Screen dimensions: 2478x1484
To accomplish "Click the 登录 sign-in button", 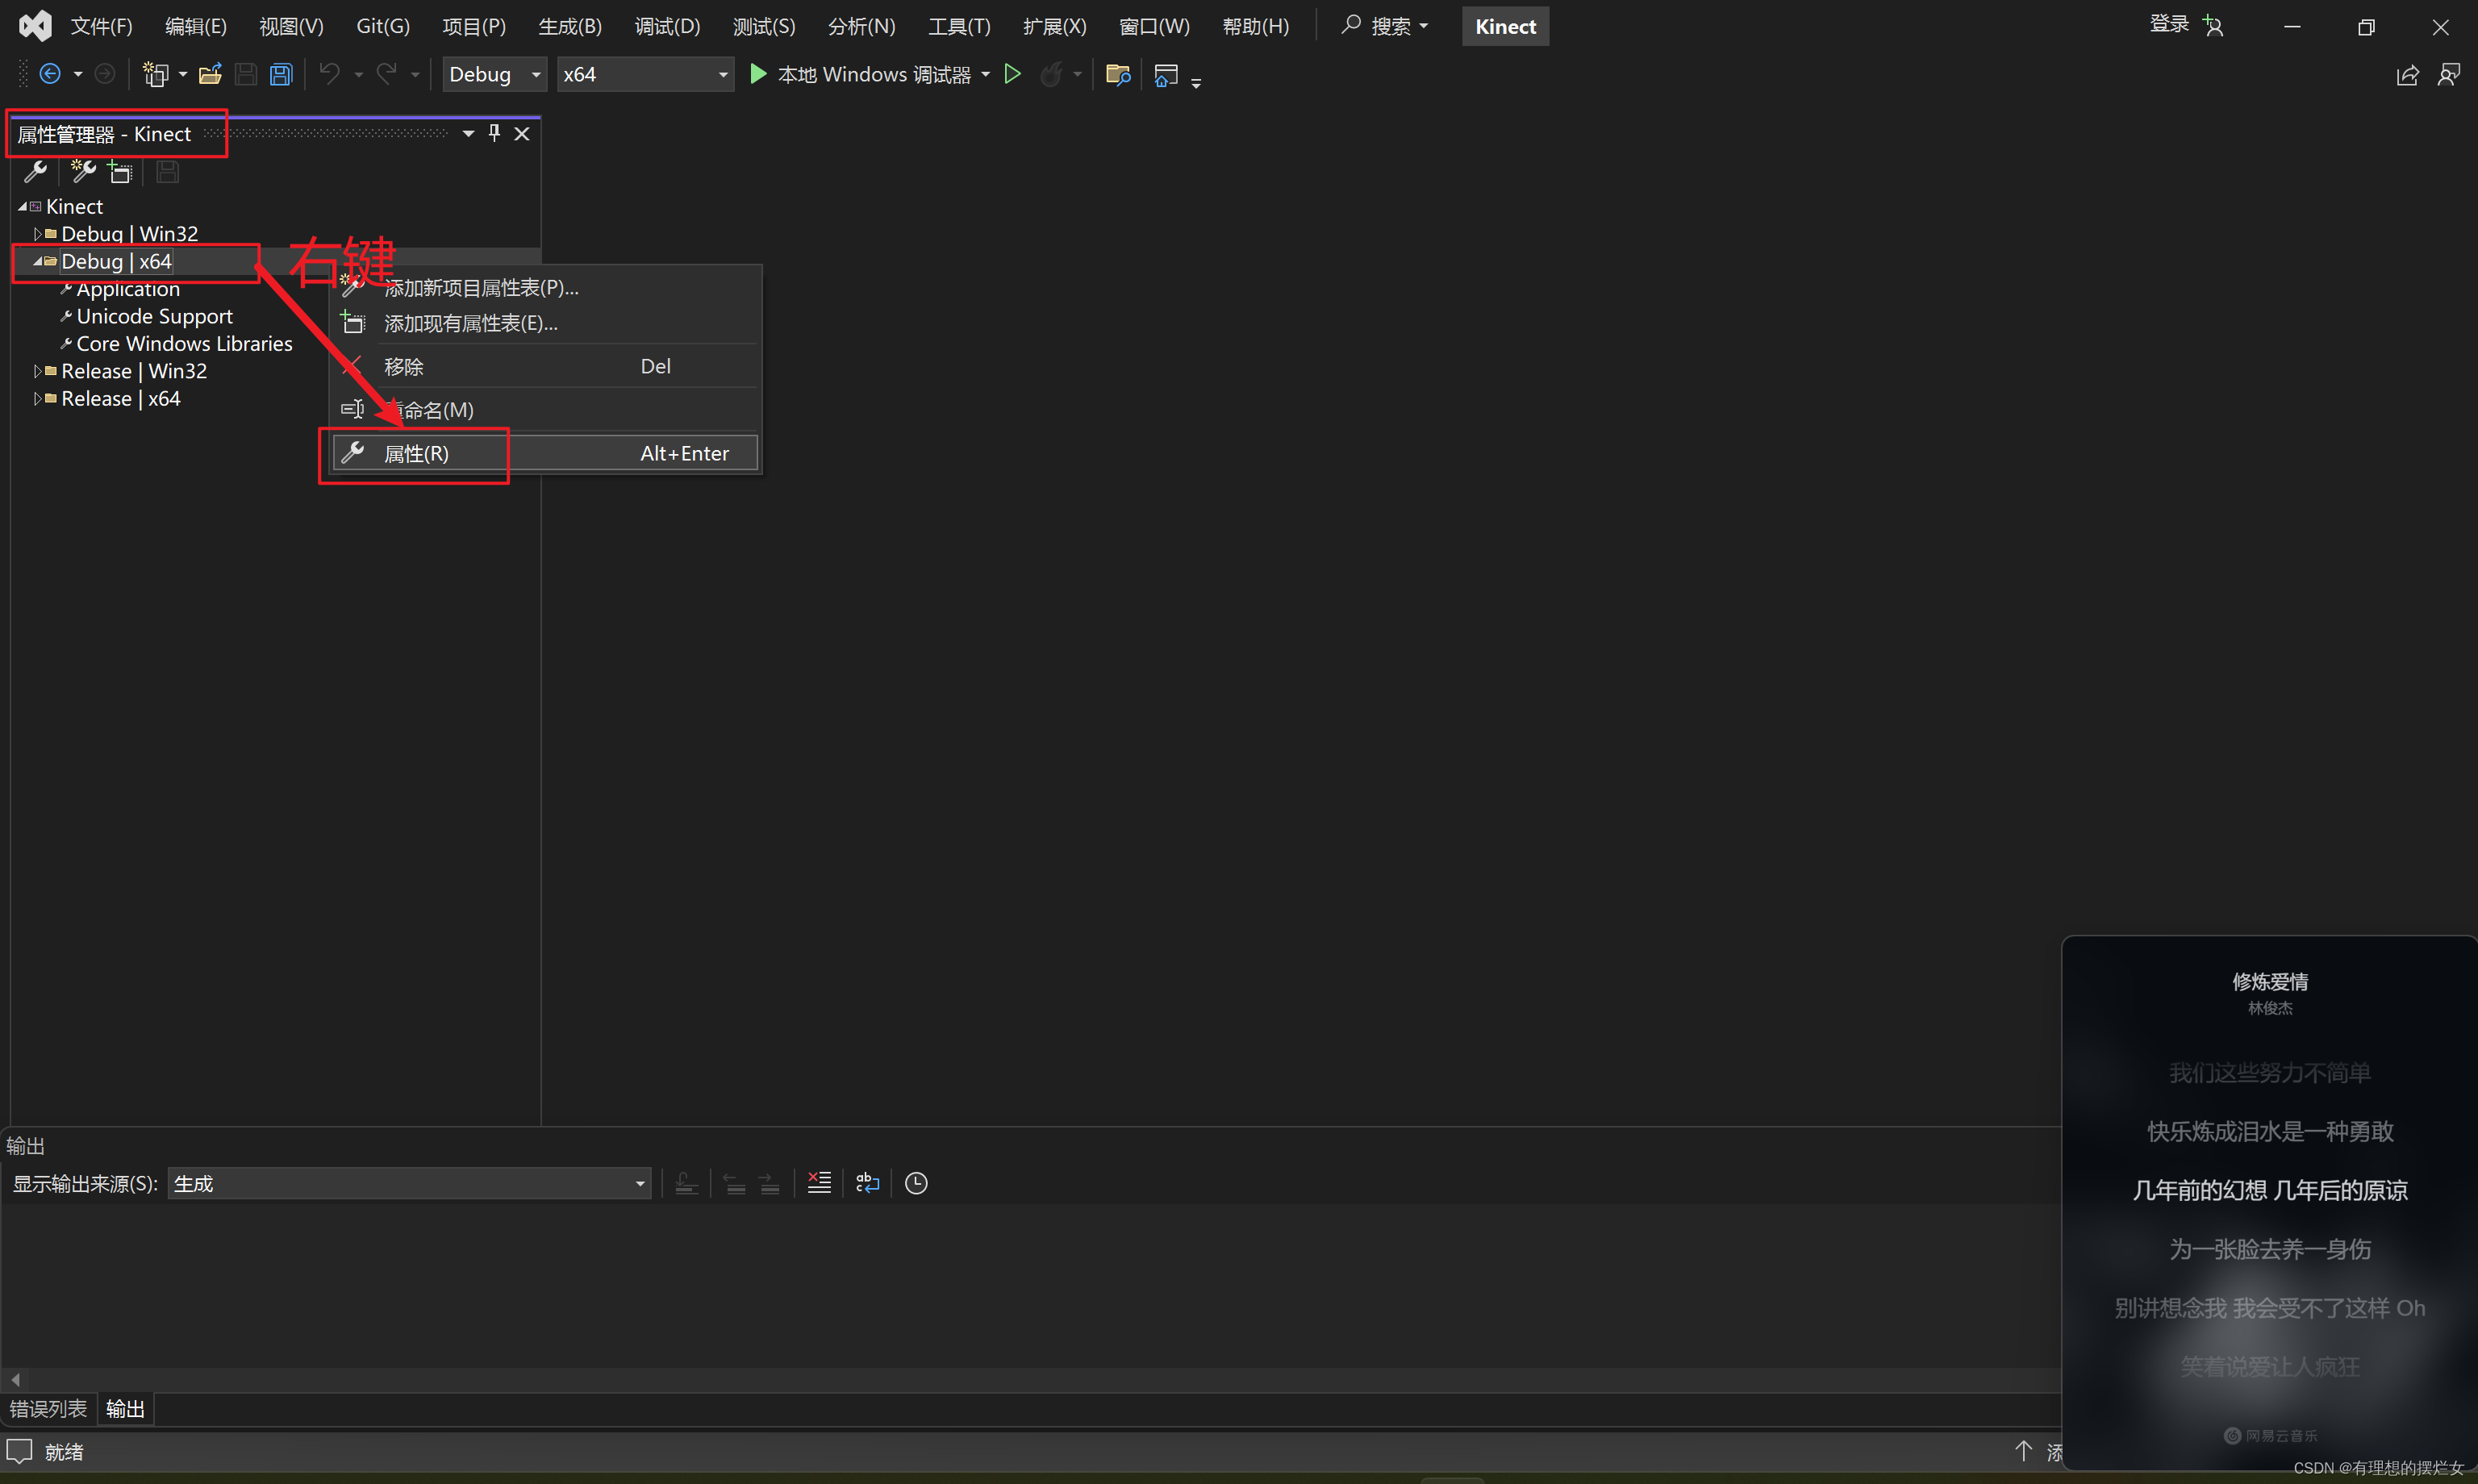I will point(2169,24).
